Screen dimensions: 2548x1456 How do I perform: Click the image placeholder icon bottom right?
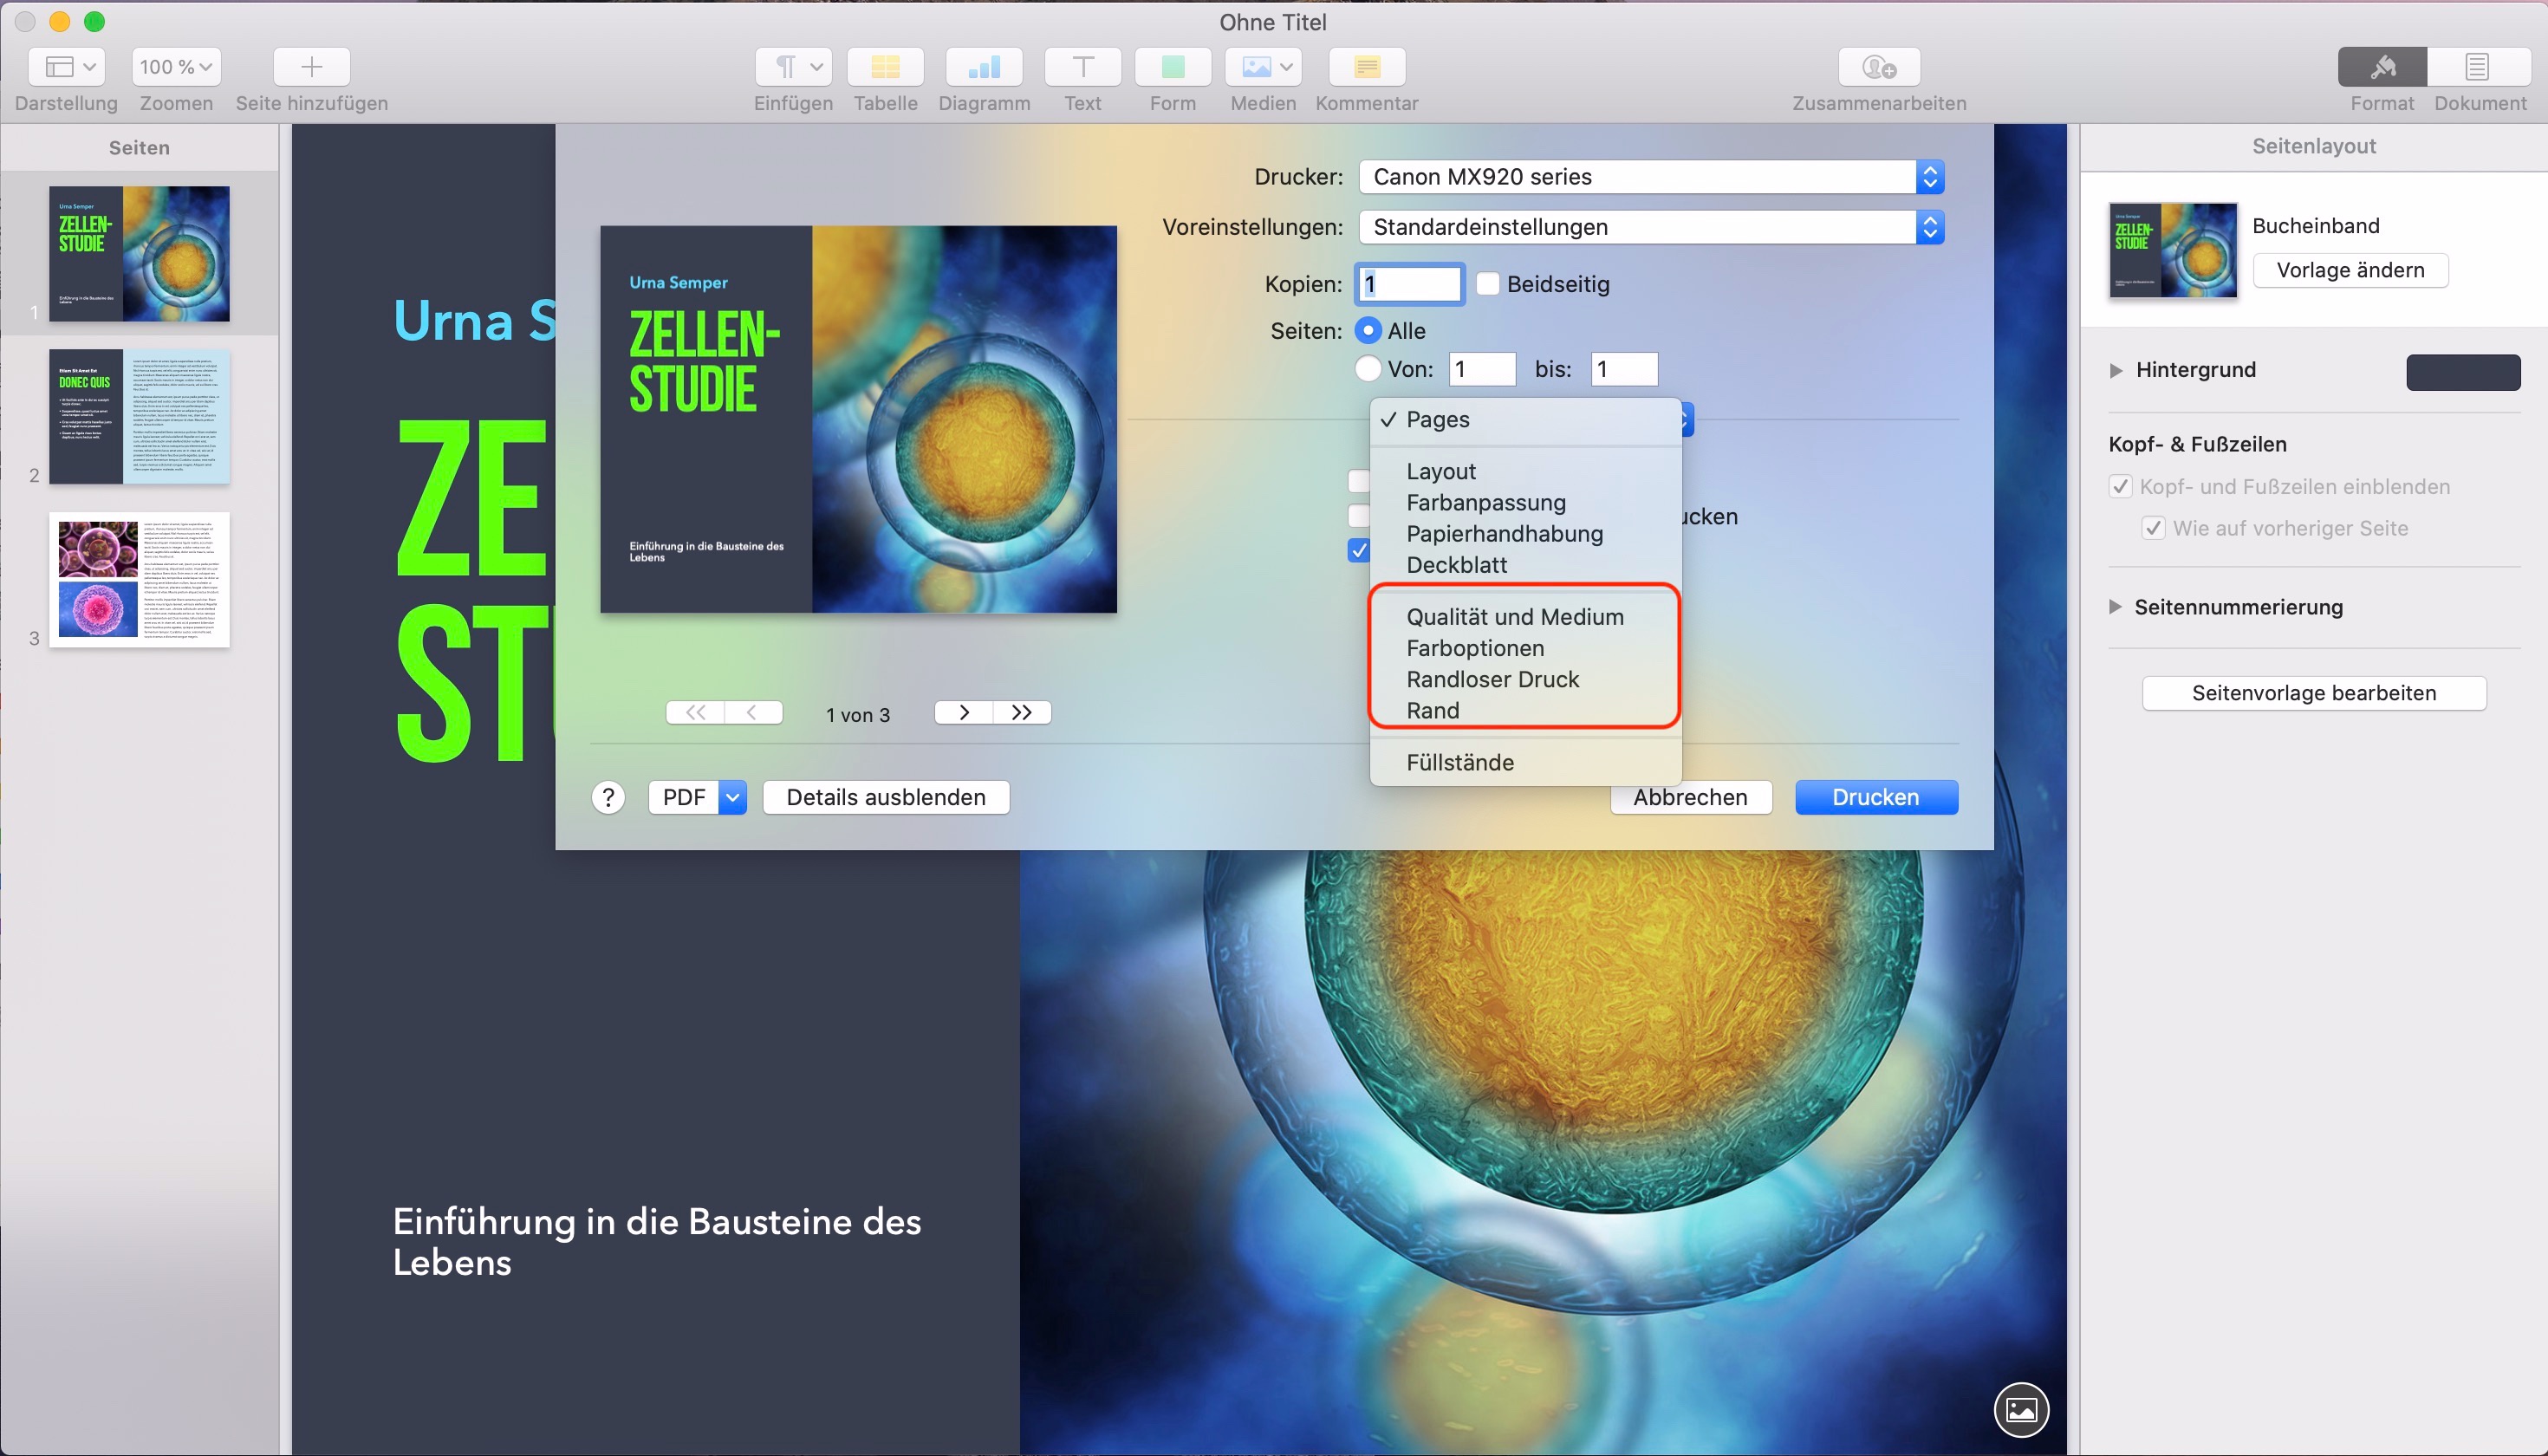coord(2020,1410)
